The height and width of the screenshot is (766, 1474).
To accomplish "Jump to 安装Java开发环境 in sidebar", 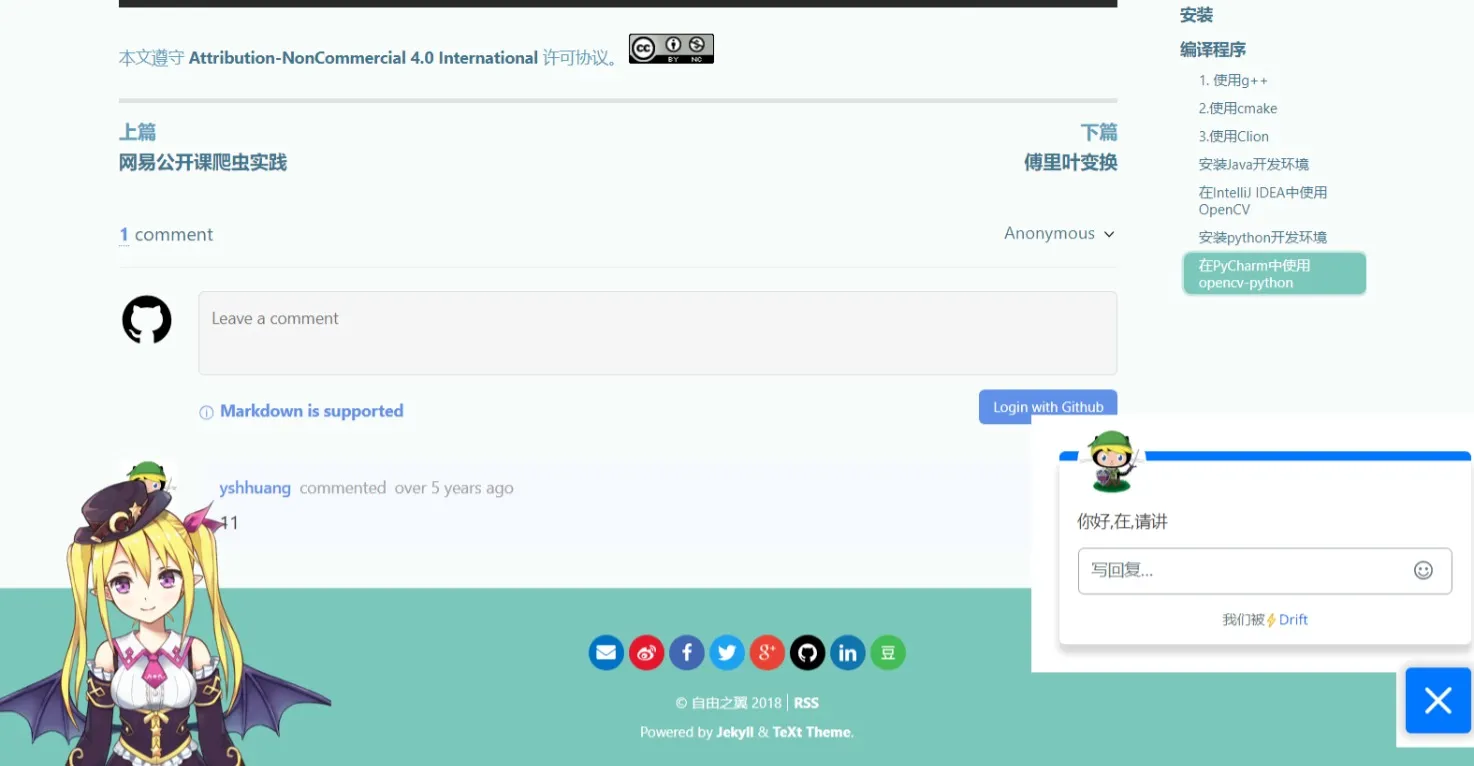I will (x=1254, y=165).
